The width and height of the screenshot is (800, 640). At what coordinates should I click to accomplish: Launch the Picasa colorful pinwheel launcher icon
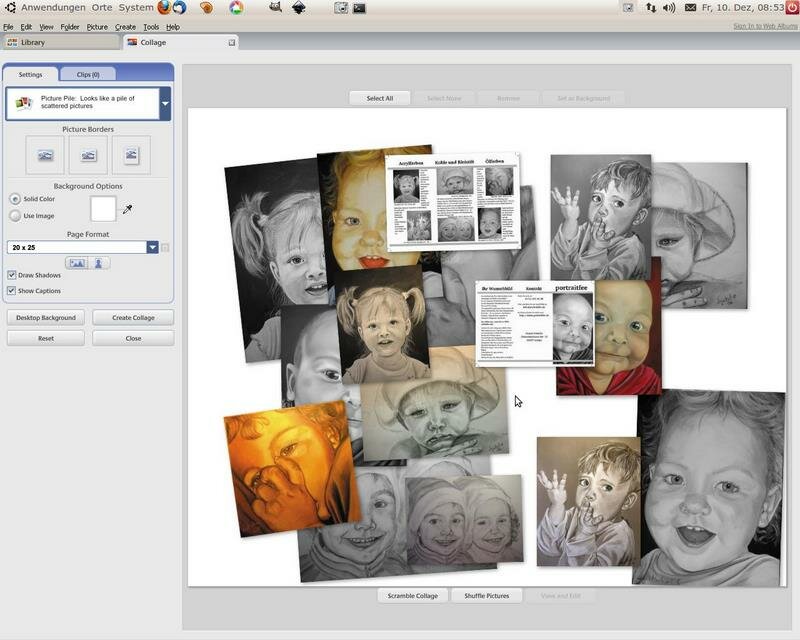236,7
